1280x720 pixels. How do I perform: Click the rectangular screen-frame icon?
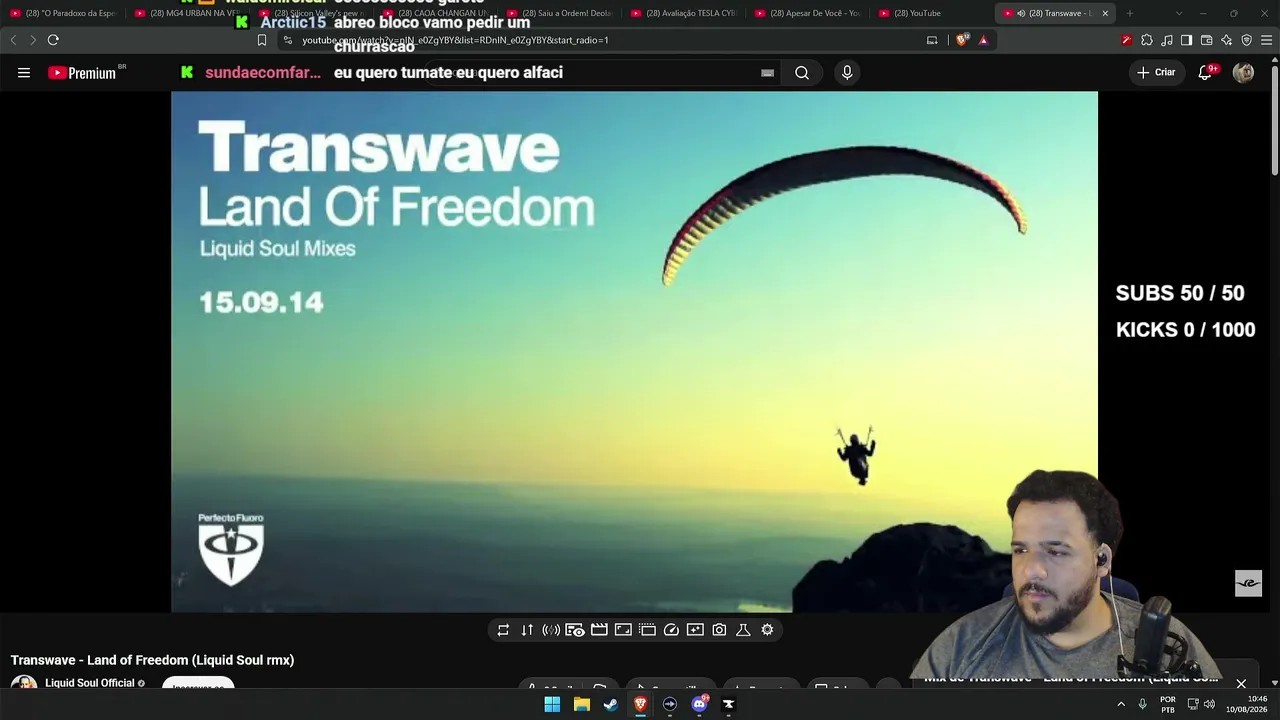(x=623, y=630)
